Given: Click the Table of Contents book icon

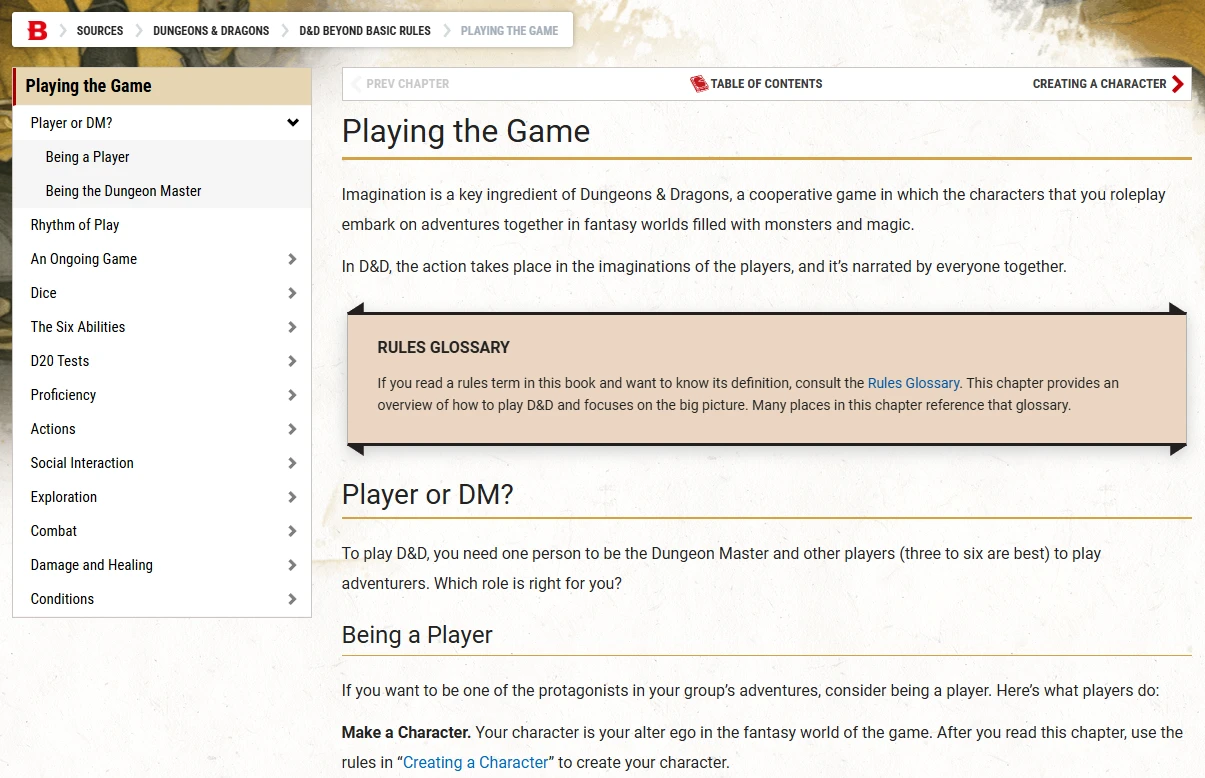Looking at the screenshot, I should tap(699, 84).
